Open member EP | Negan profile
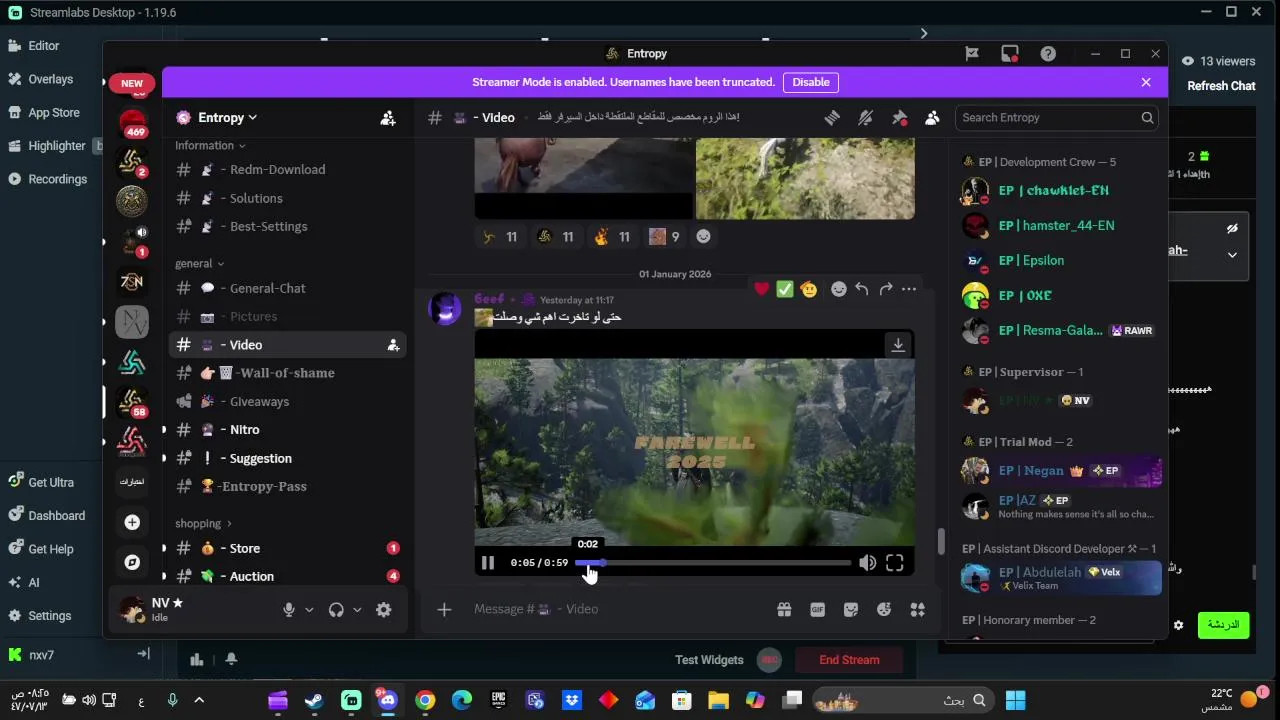This screenshot has width=1280, height=720. pos(1060,470)
